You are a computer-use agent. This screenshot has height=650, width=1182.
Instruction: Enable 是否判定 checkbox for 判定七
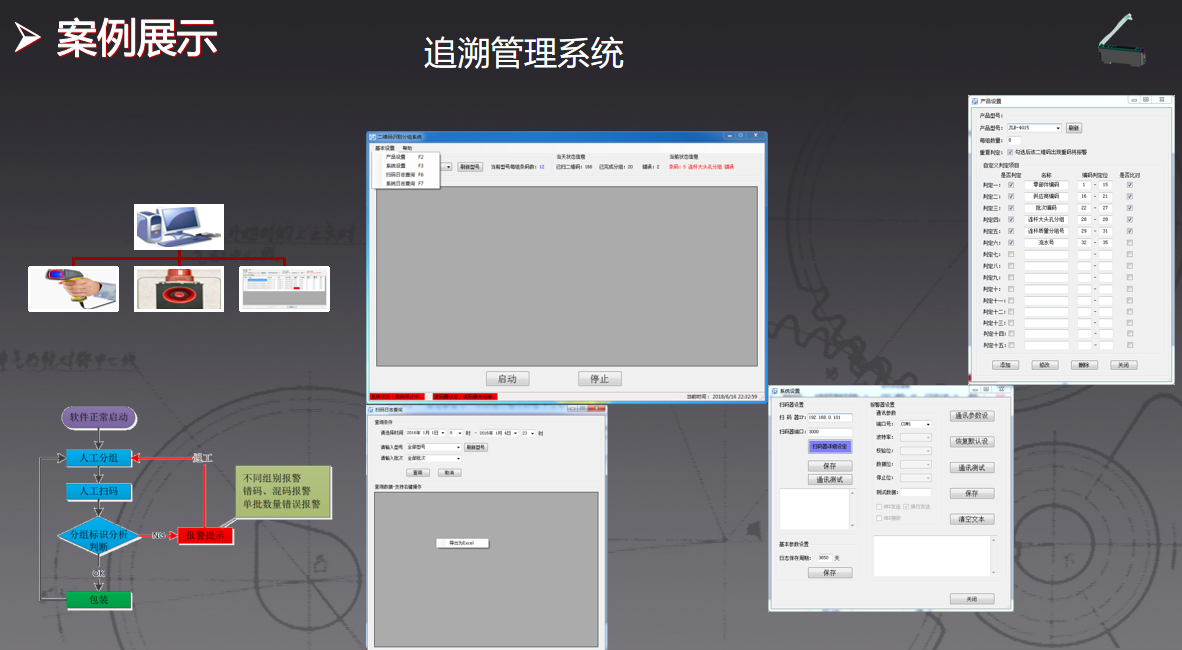pos(1011,254)
